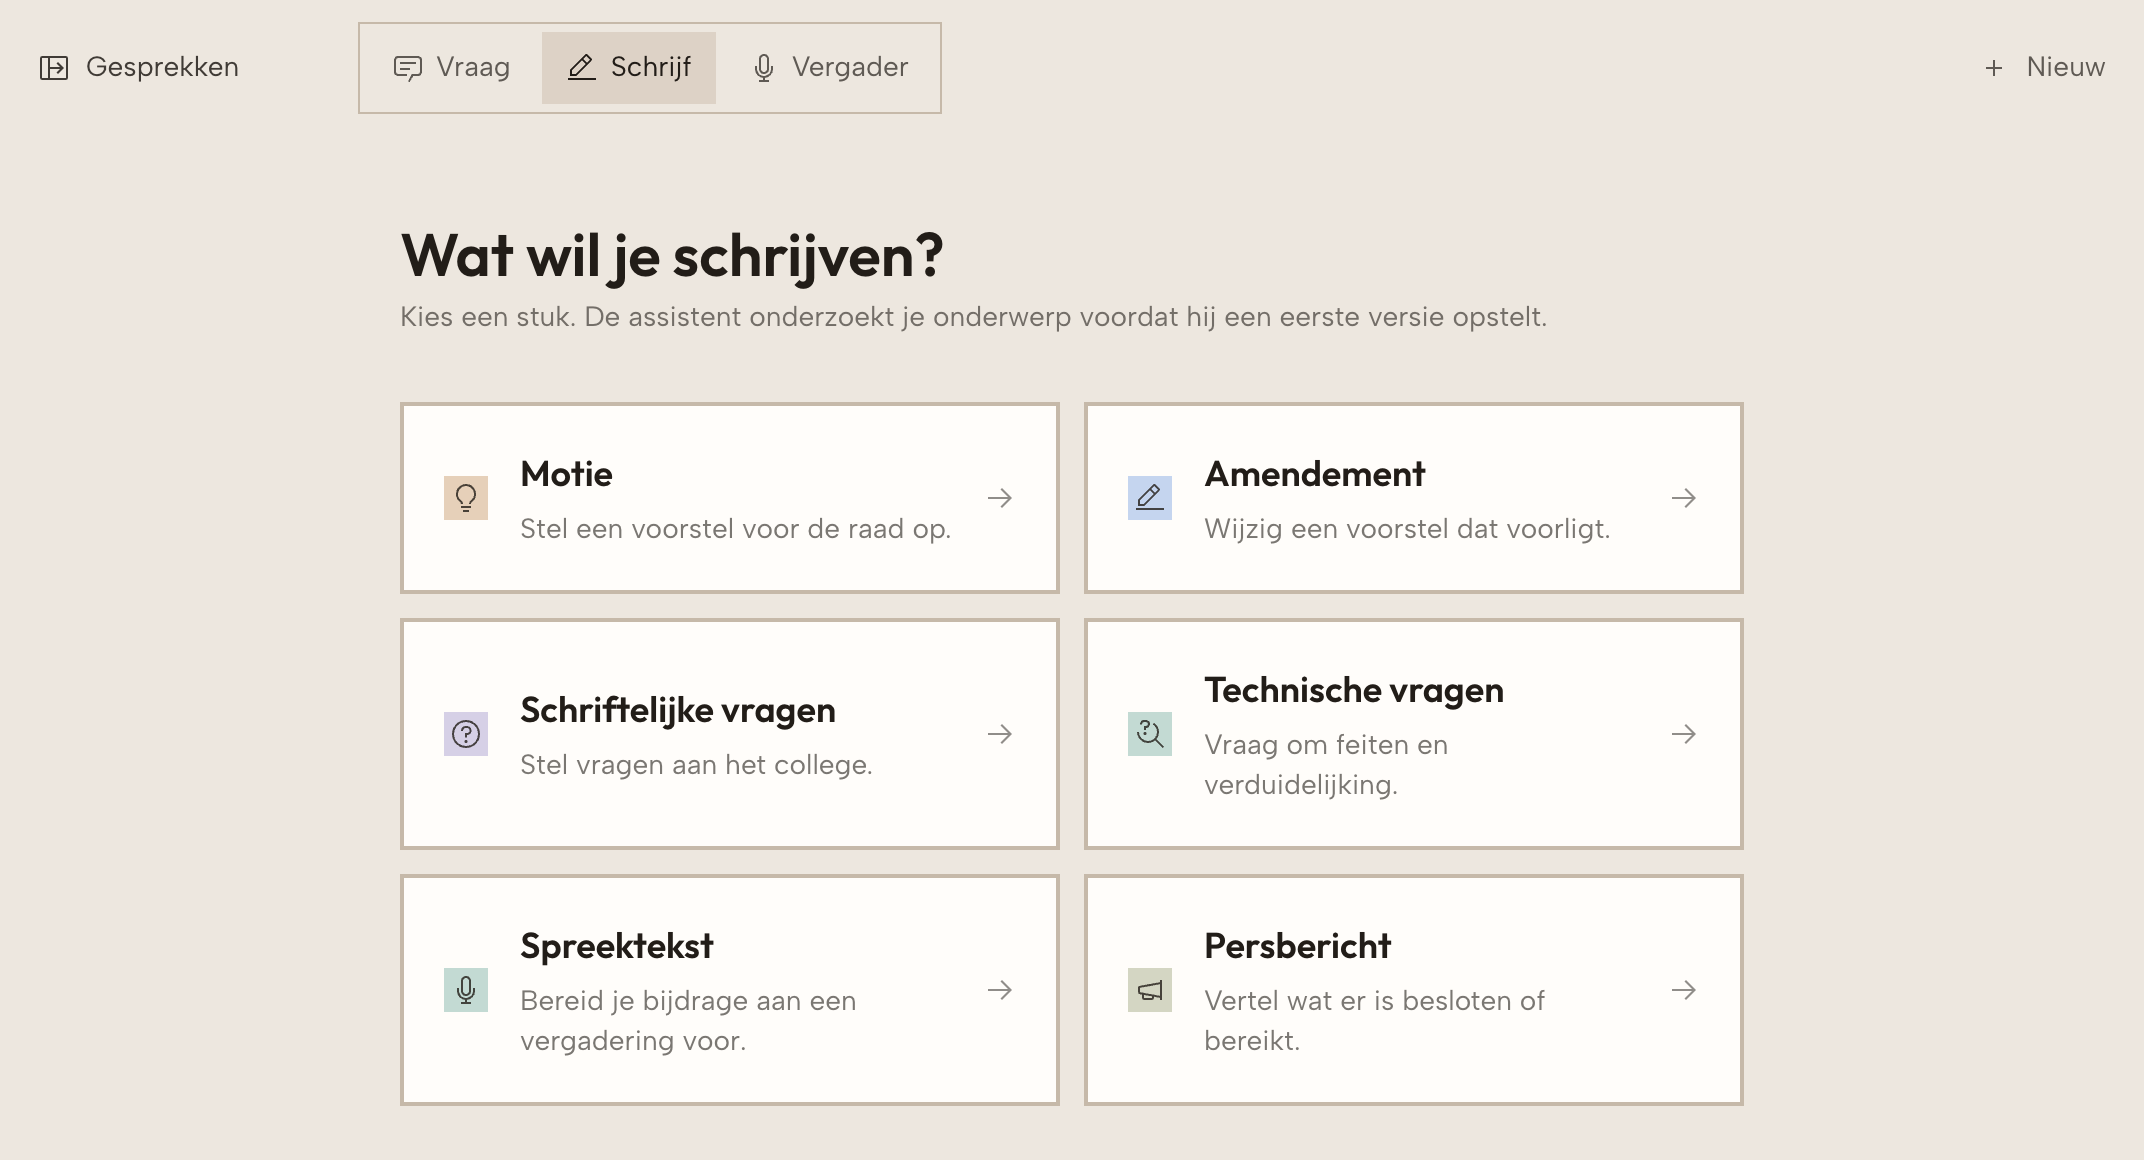2144x1160 pixels.
Task: Open the Gesprekken conversations list
Action: click(x=139, y=68)
